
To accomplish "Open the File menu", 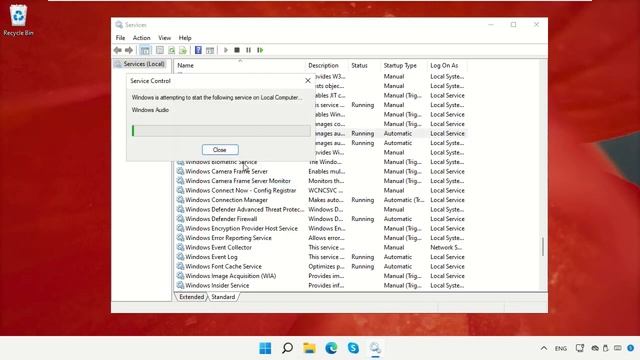I will 120,38.
